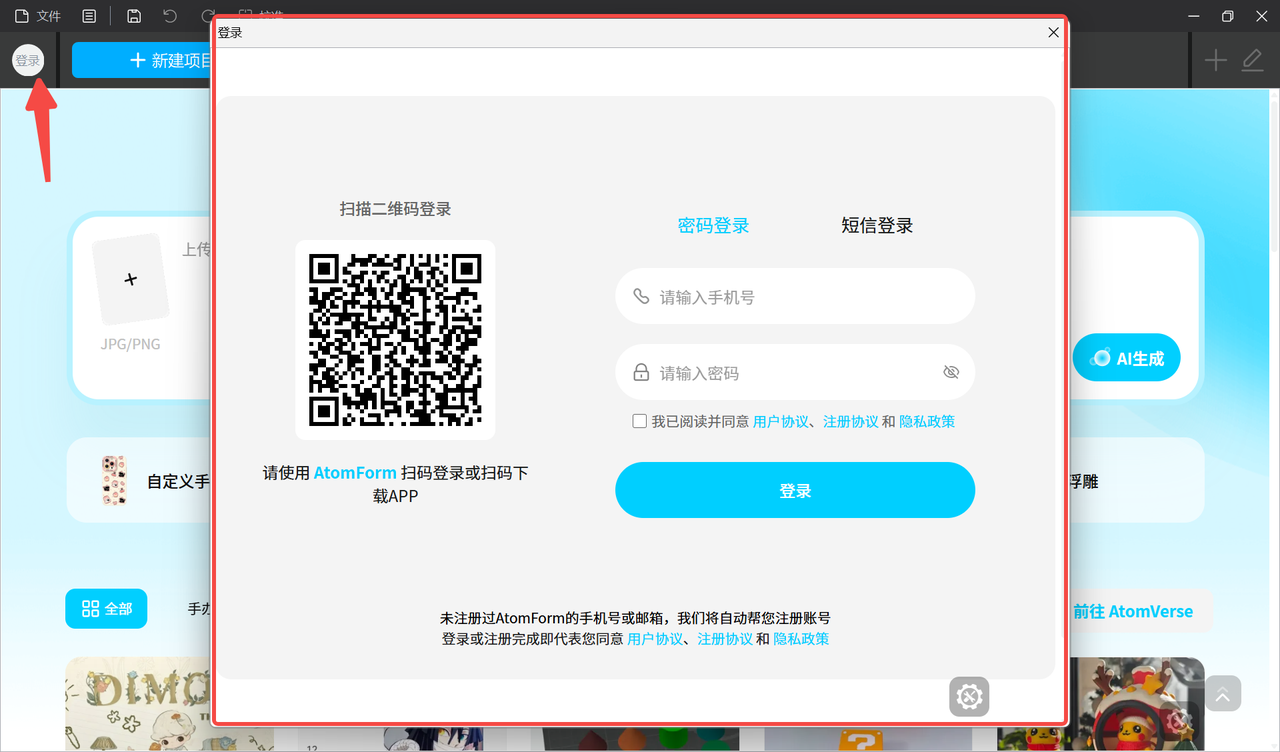The height and width of the screenshot is (752, 1280).
Task: Click the blue 登录 submit button
Action: [795, 490]
